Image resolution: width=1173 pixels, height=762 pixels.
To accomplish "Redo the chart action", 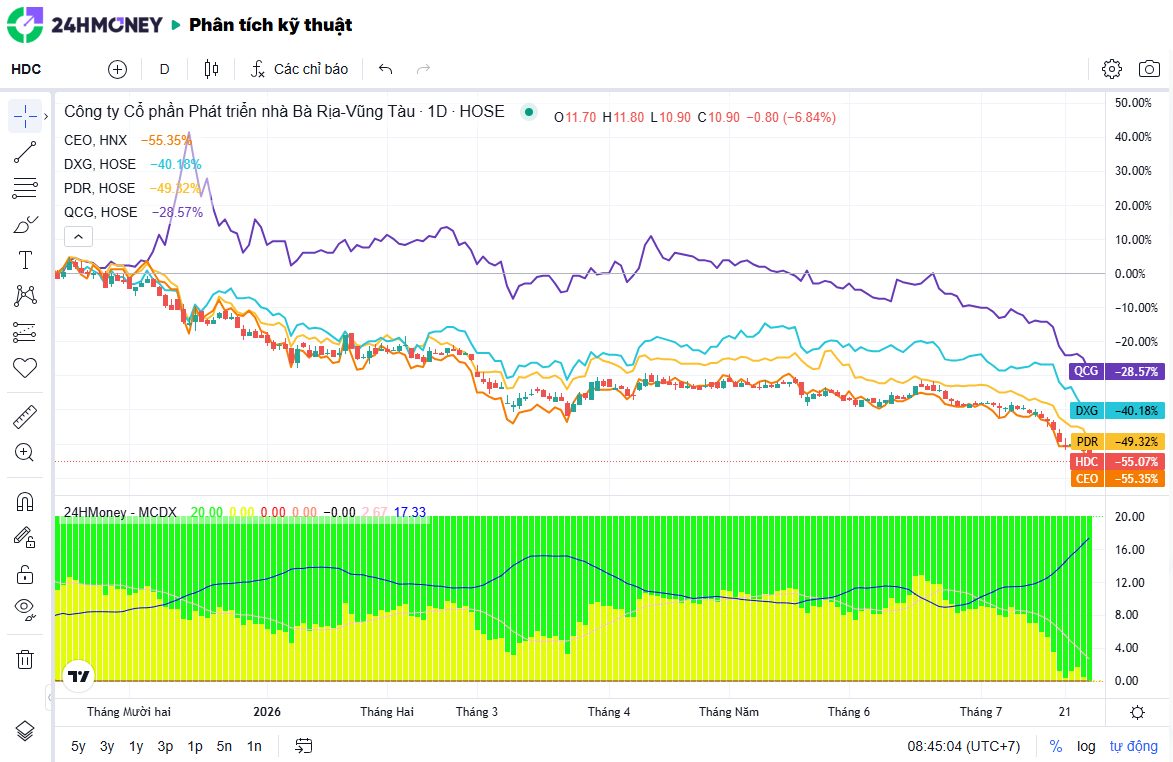I will click(423, 70).
